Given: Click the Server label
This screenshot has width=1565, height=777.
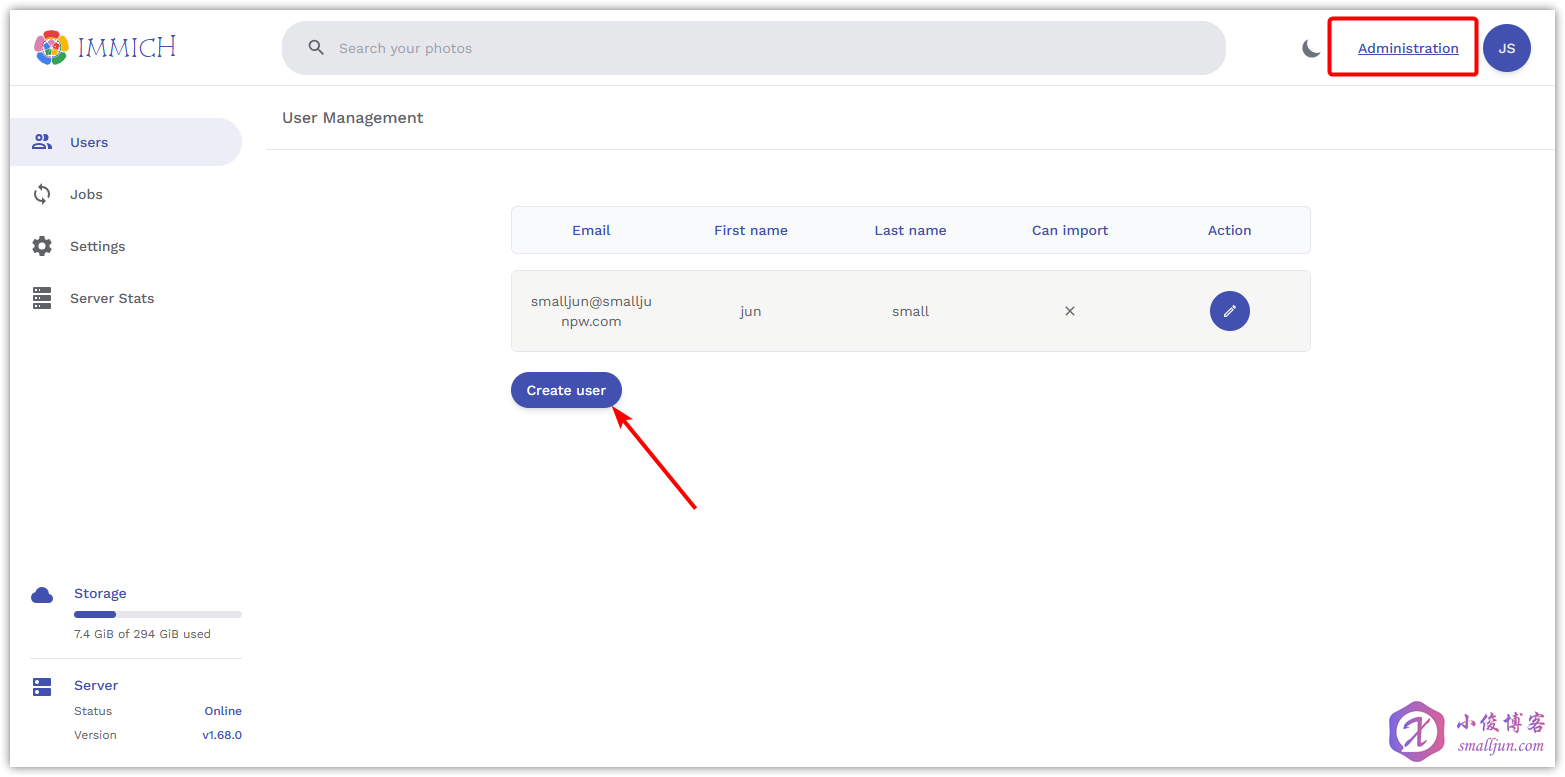Looking at the screenshot, I should (x=96, y=685).
